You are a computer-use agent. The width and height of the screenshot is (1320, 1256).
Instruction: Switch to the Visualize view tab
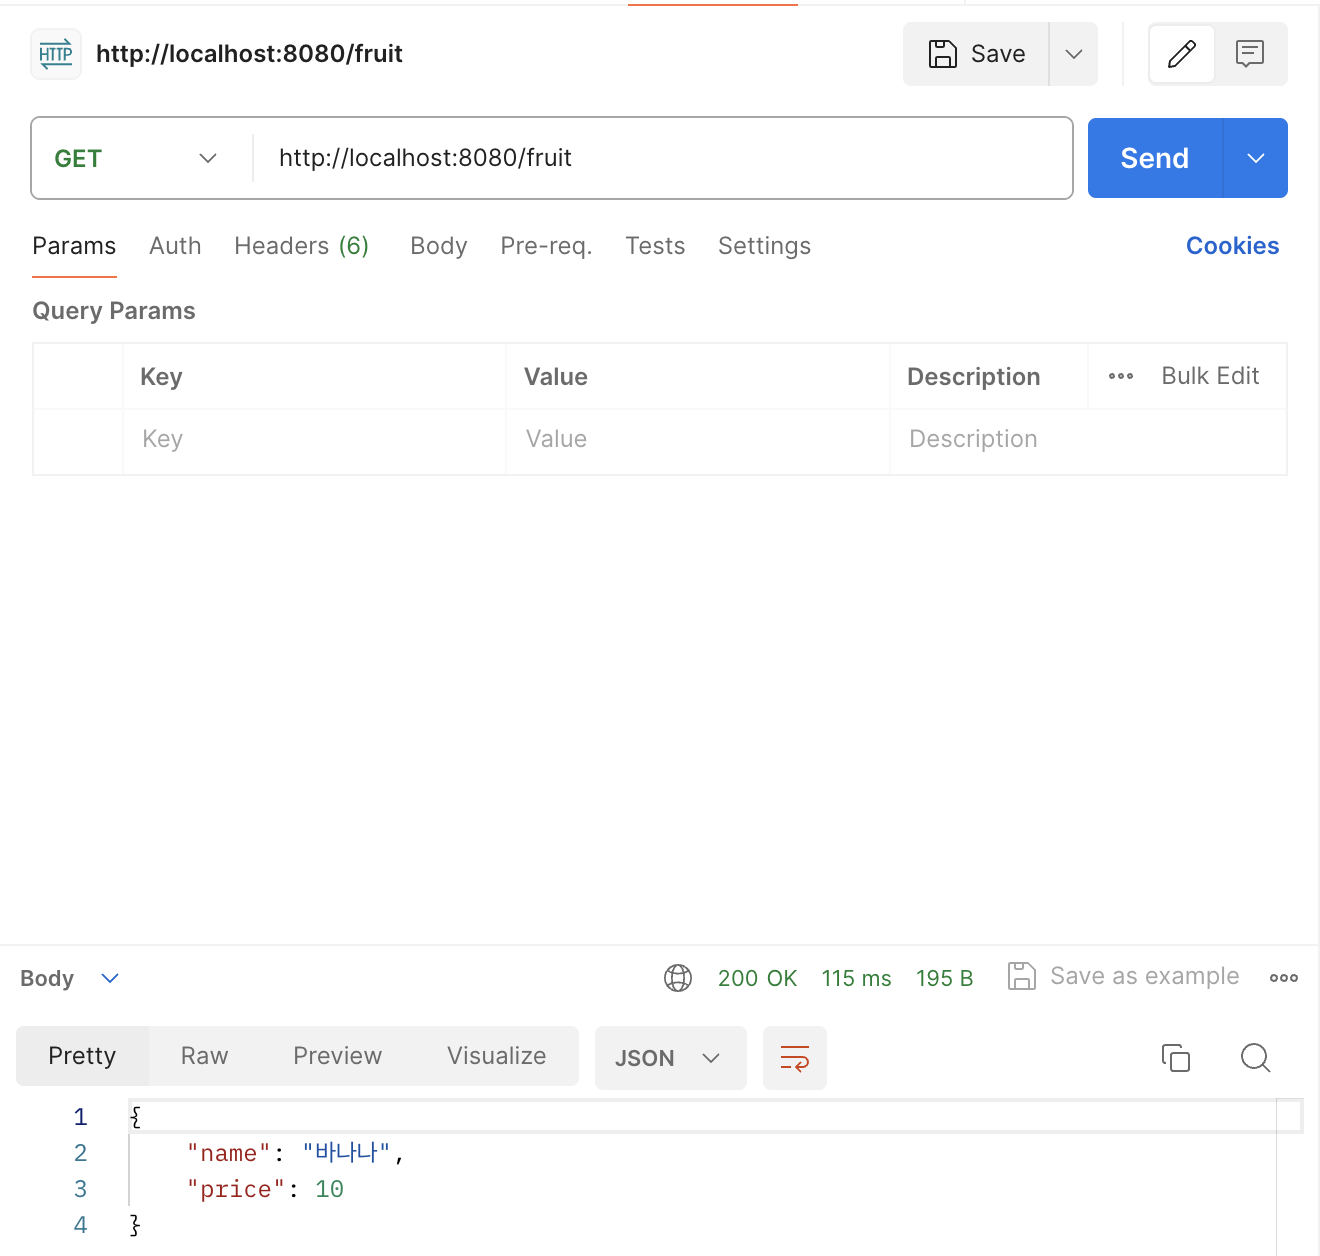pyautogui.click(x=497, y=1056)
